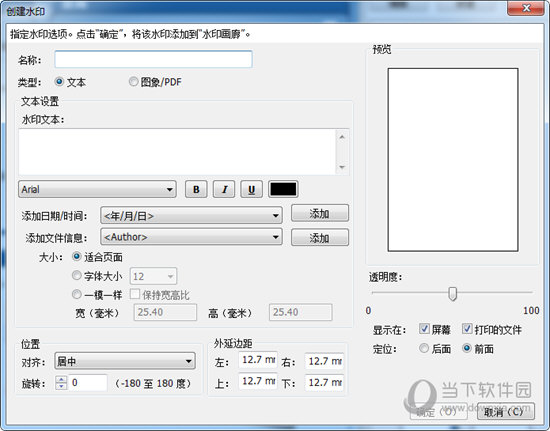Click the 上 margin field
This screenshot has height=431, width=550.
coord(258,381)
